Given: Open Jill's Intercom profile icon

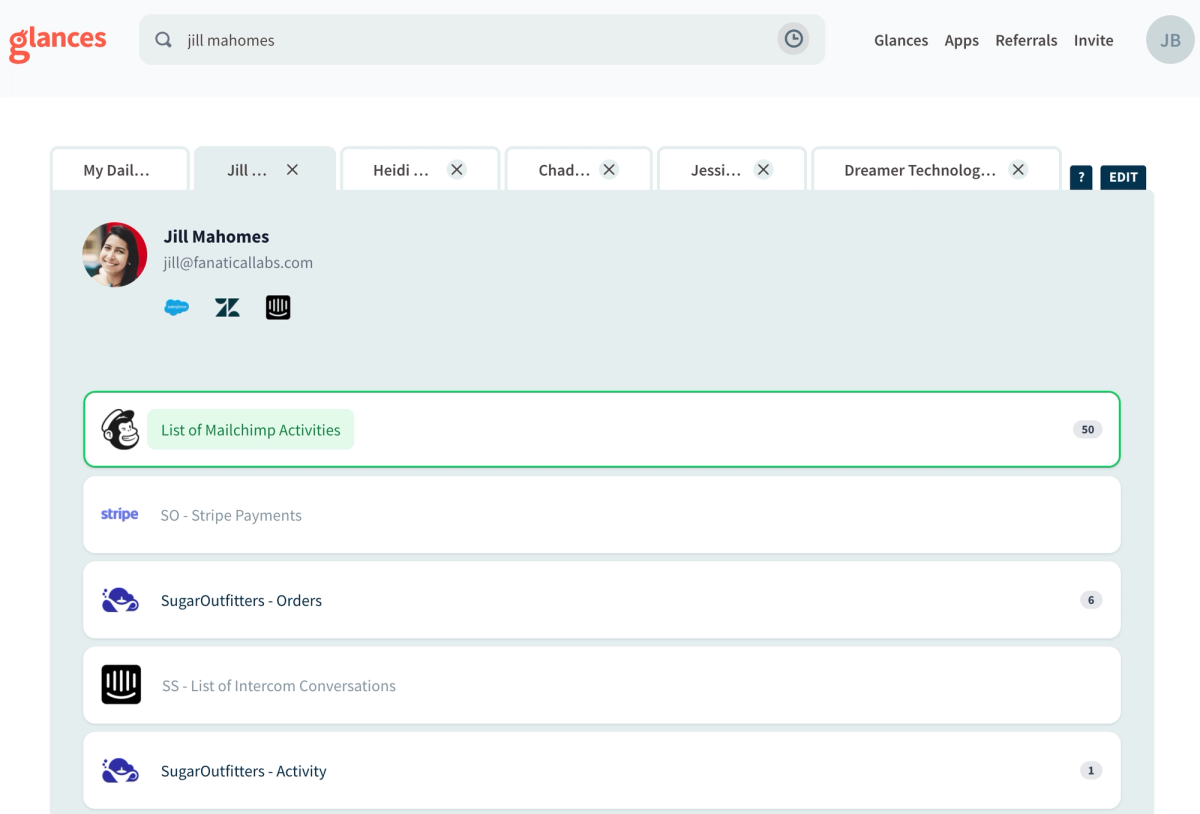Looking at the screenshot, I should pyautogui.click(x=278, y=307).
